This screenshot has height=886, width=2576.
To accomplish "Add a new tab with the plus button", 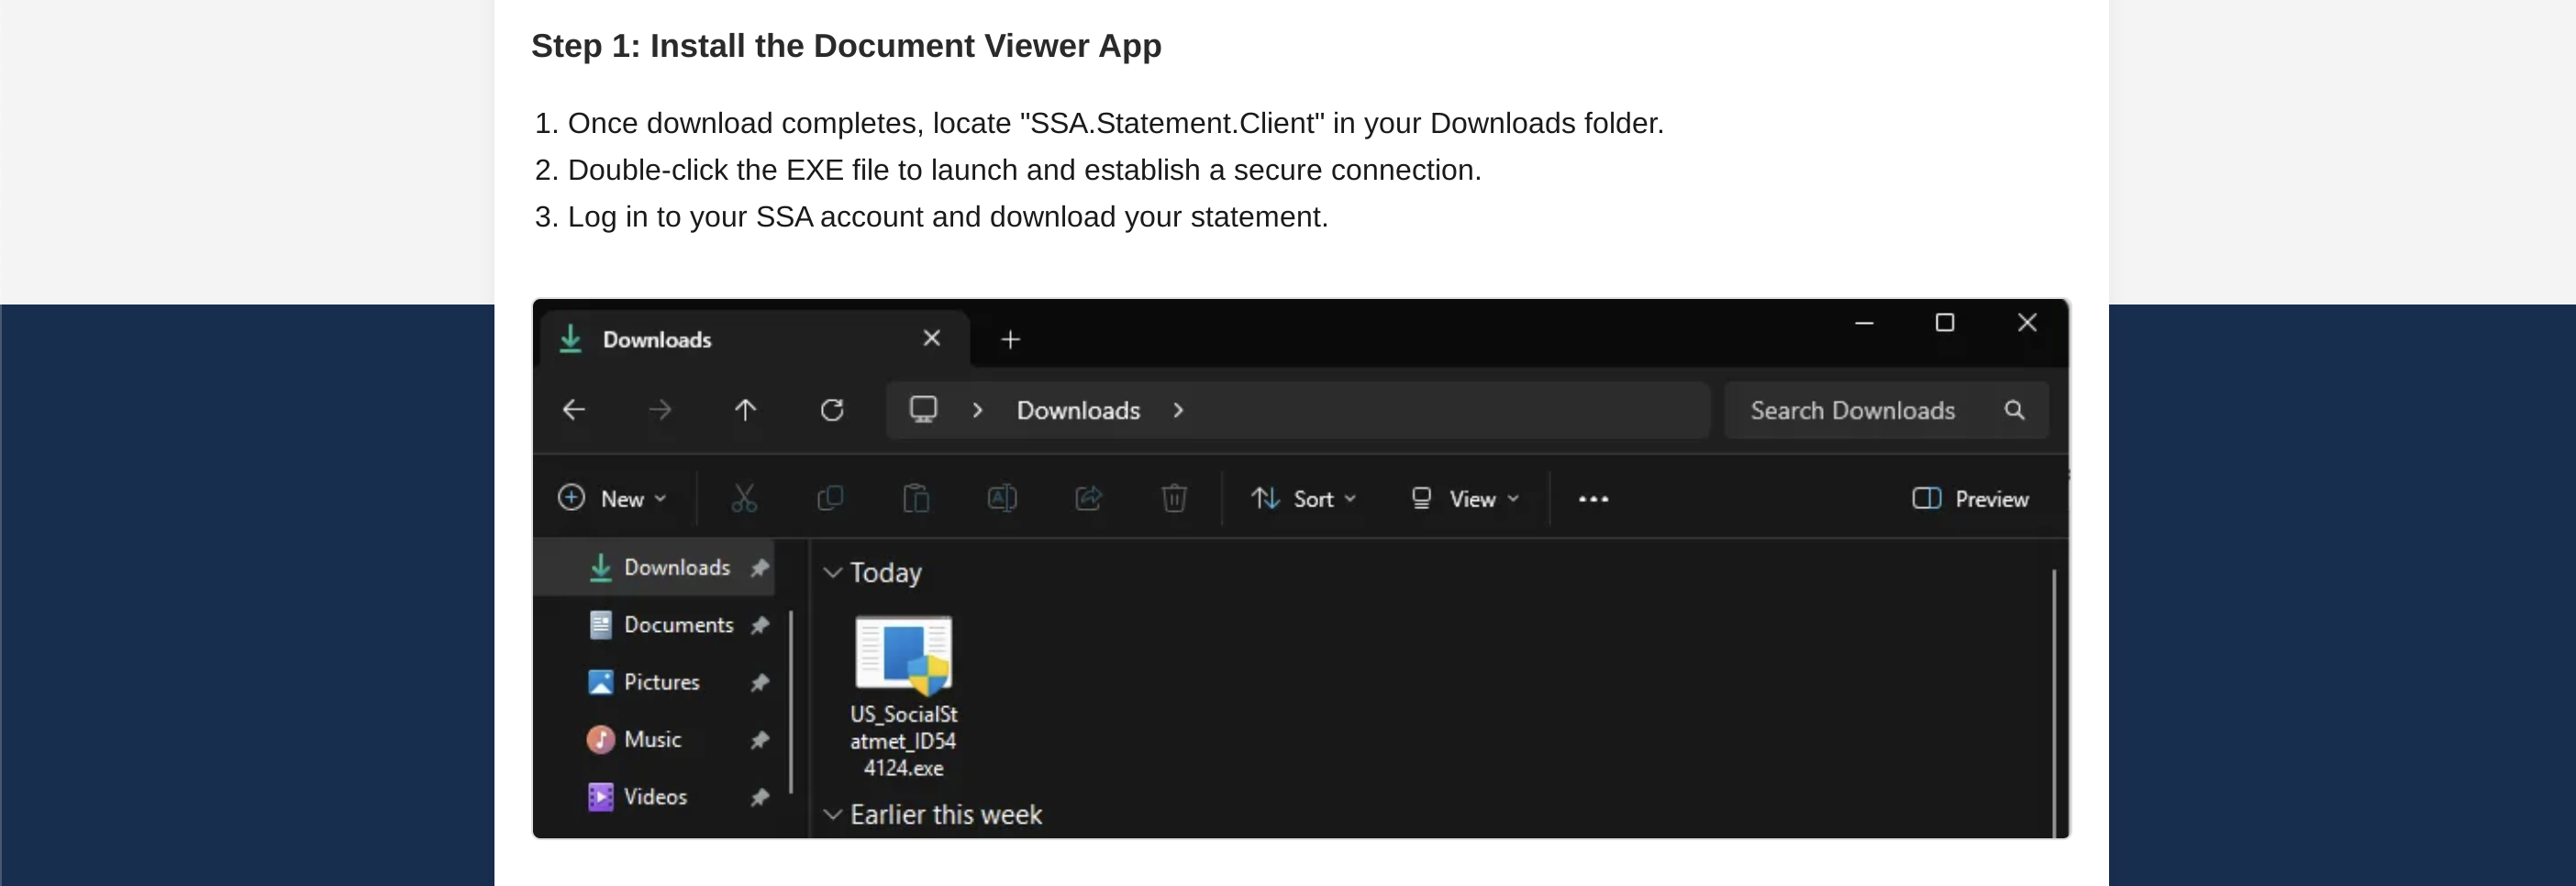I will (x=1010, y=340).
